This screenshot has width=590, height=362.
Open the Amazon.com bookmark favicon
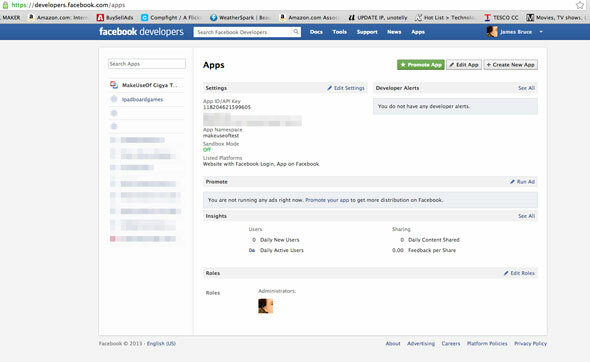[x=31, y=17]
